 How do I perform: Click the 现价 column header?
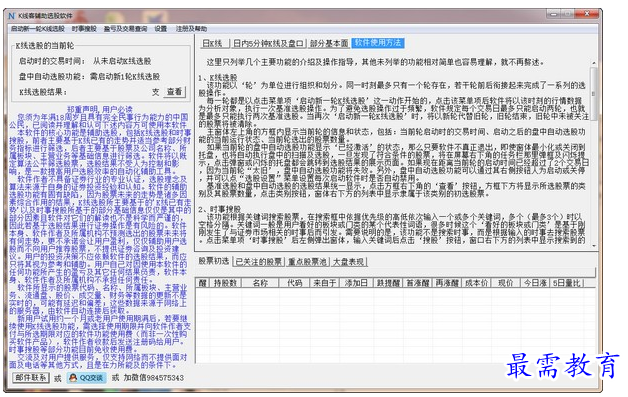tap(505, 283)
